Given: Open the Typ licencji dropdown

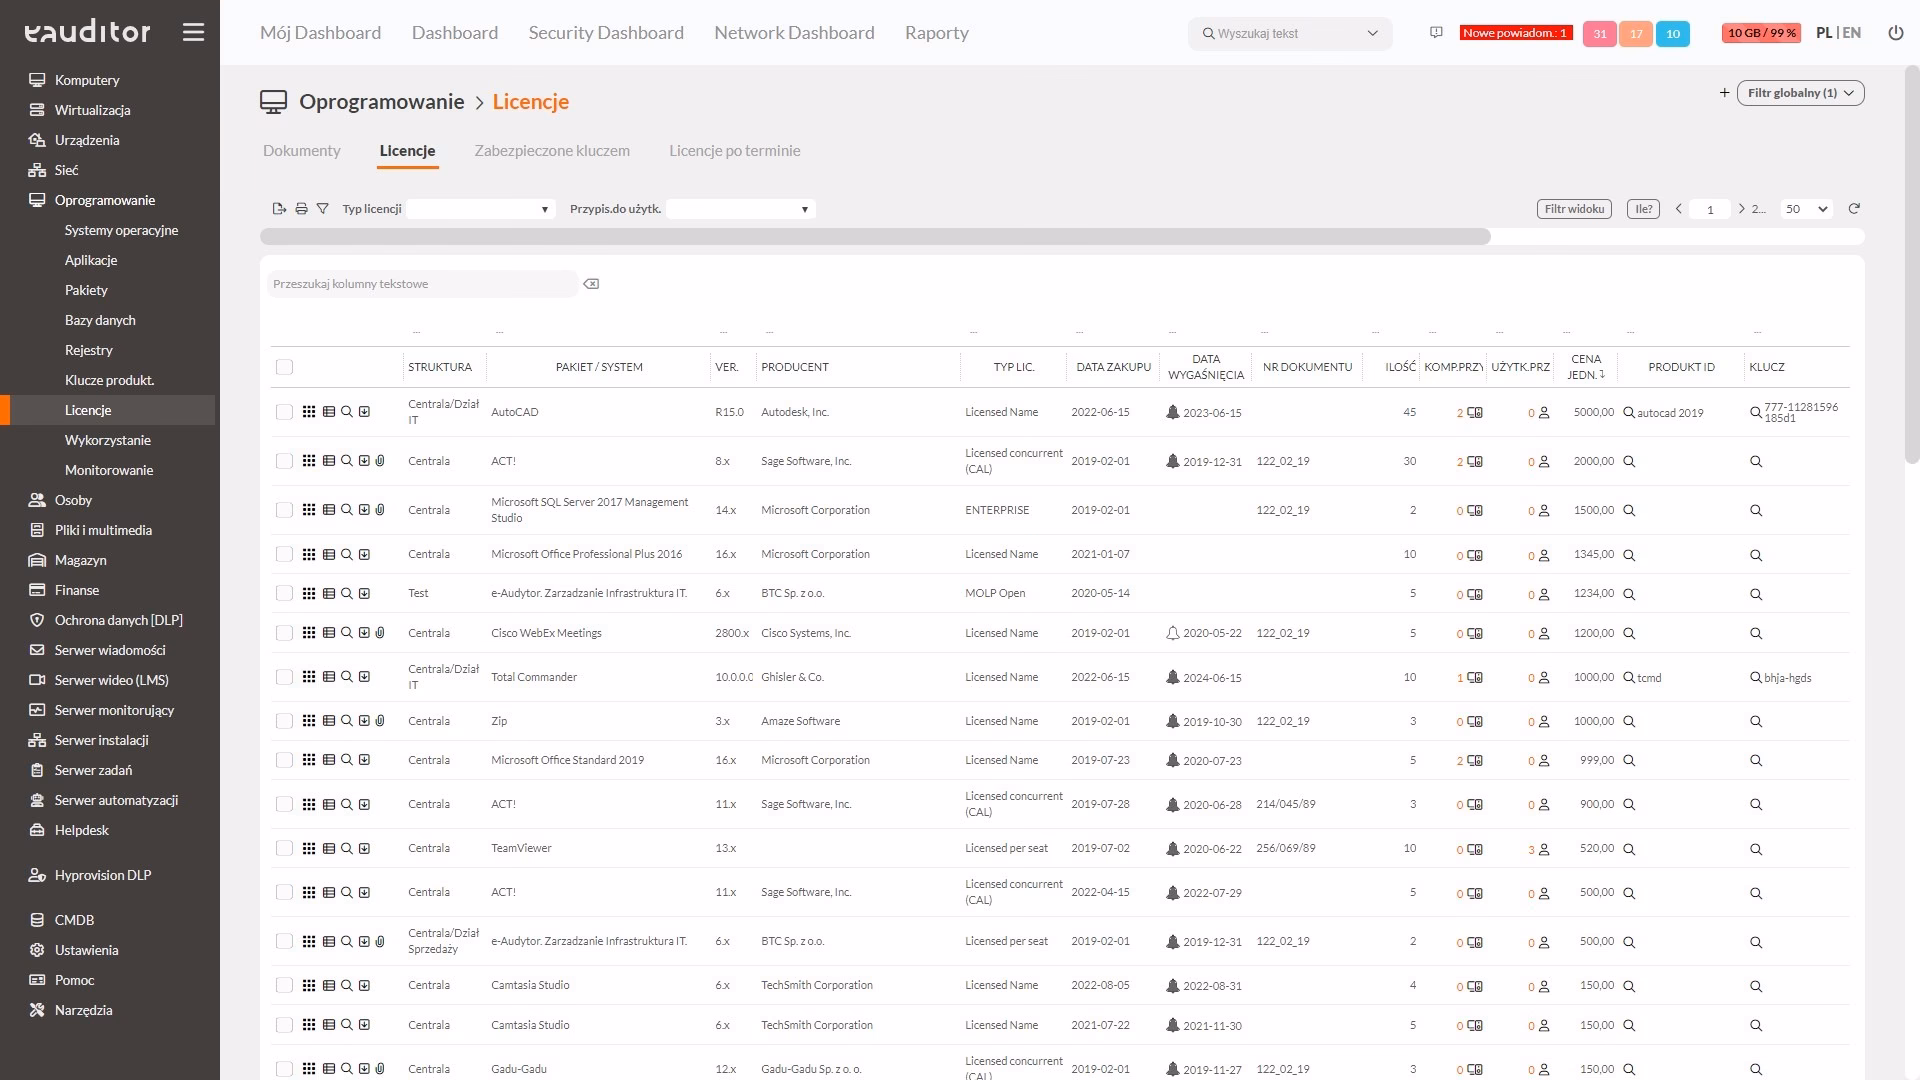Looking at the screenshot, I should (480, 209).
